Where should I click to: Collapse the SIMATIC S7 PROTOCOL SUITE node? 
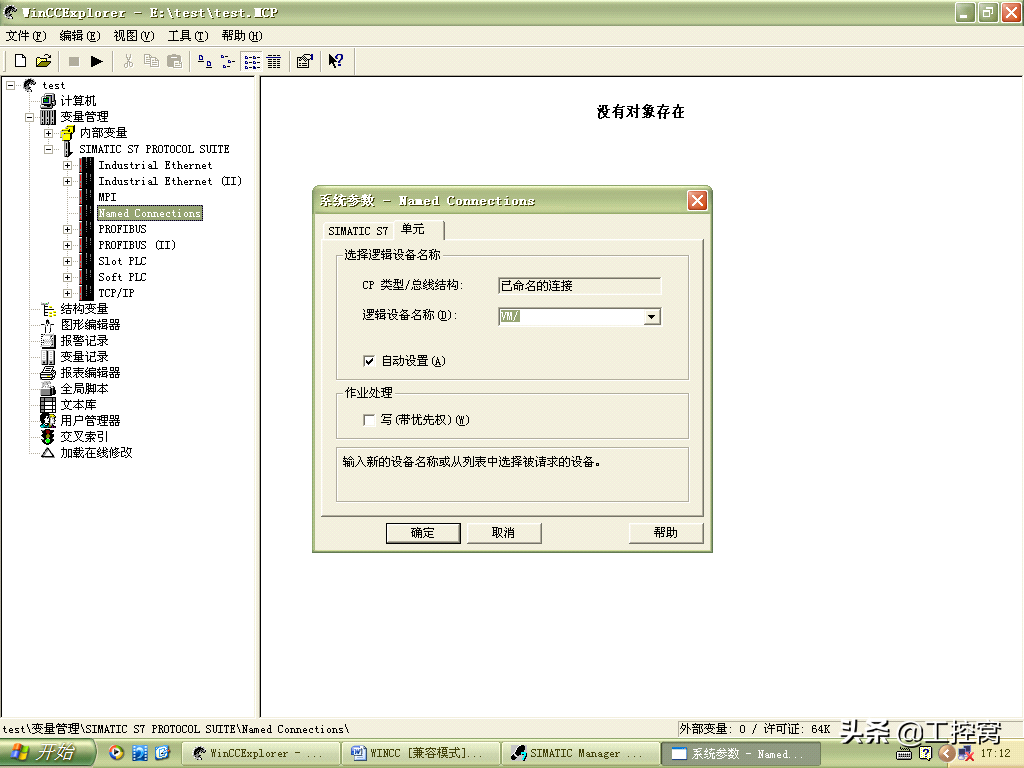pos(48,149)
